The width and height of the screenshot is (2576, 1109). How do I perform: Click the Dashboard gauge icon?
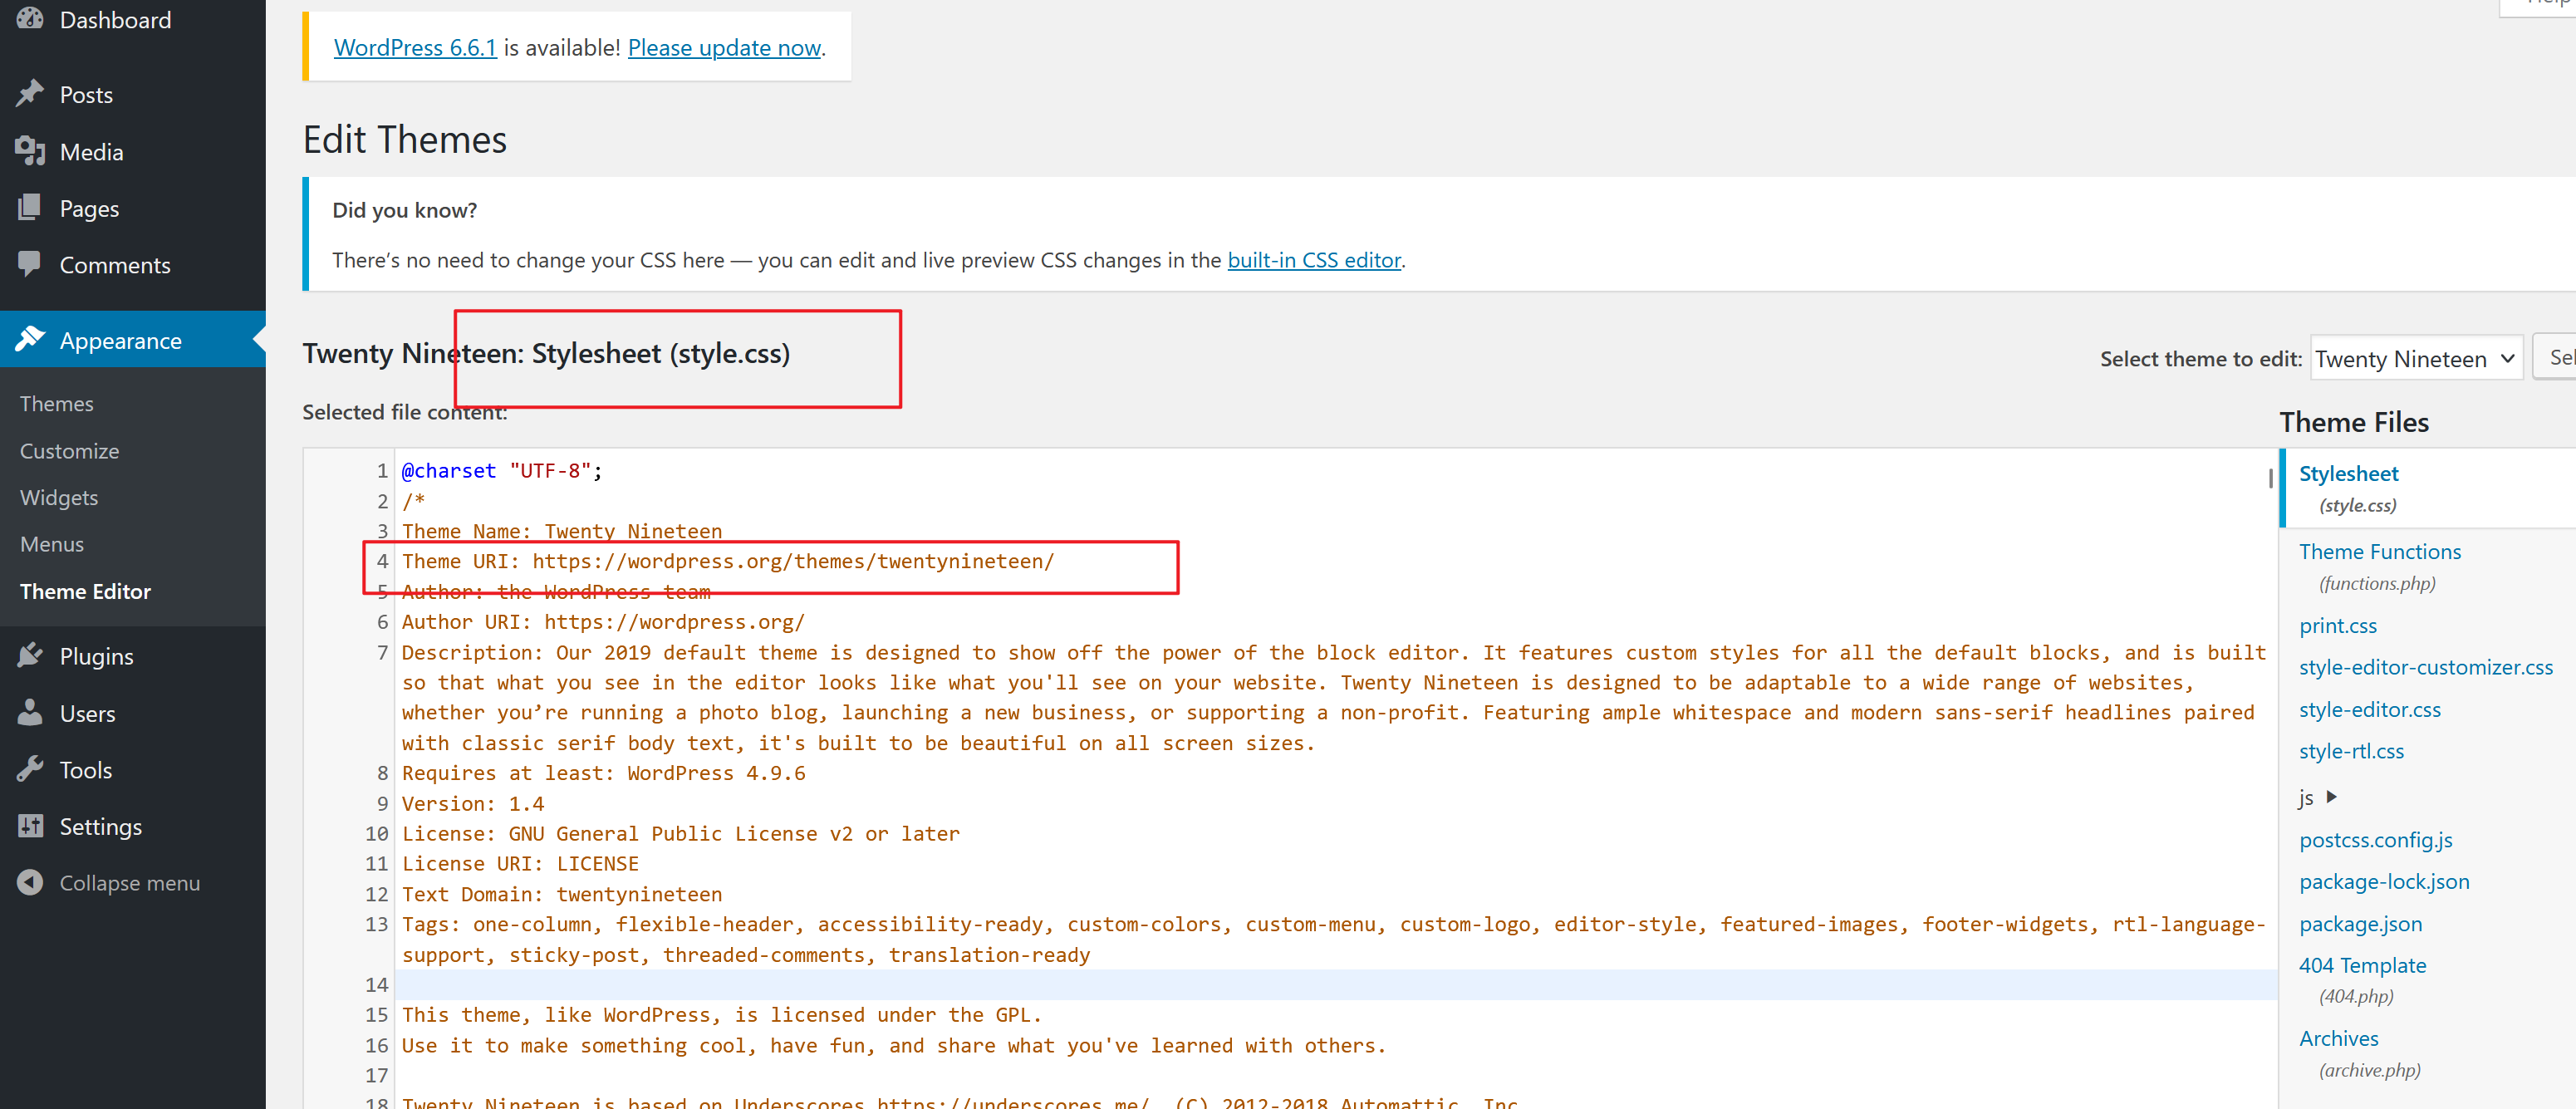(x=30, y=18)
